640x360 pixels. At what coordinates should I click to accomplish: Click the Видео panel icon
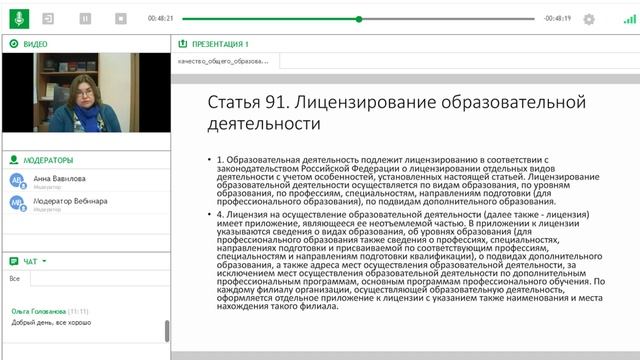[14, 44]
